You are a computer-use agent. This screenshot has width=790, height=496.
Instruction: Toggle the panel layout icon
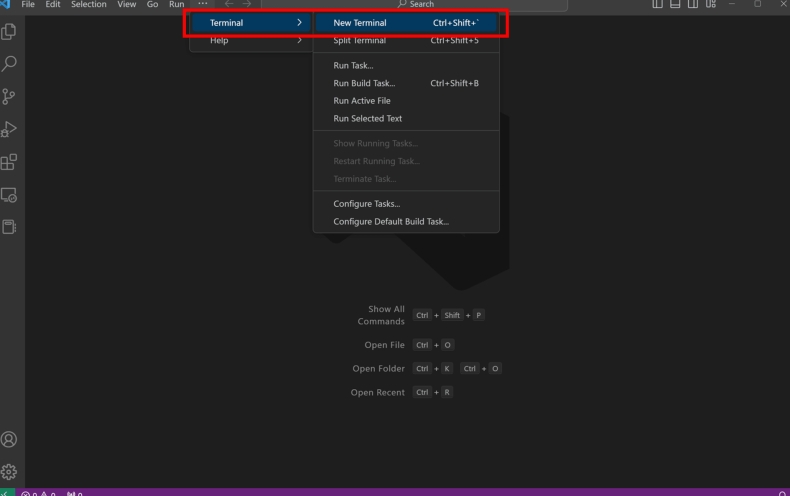click(677, 5)
